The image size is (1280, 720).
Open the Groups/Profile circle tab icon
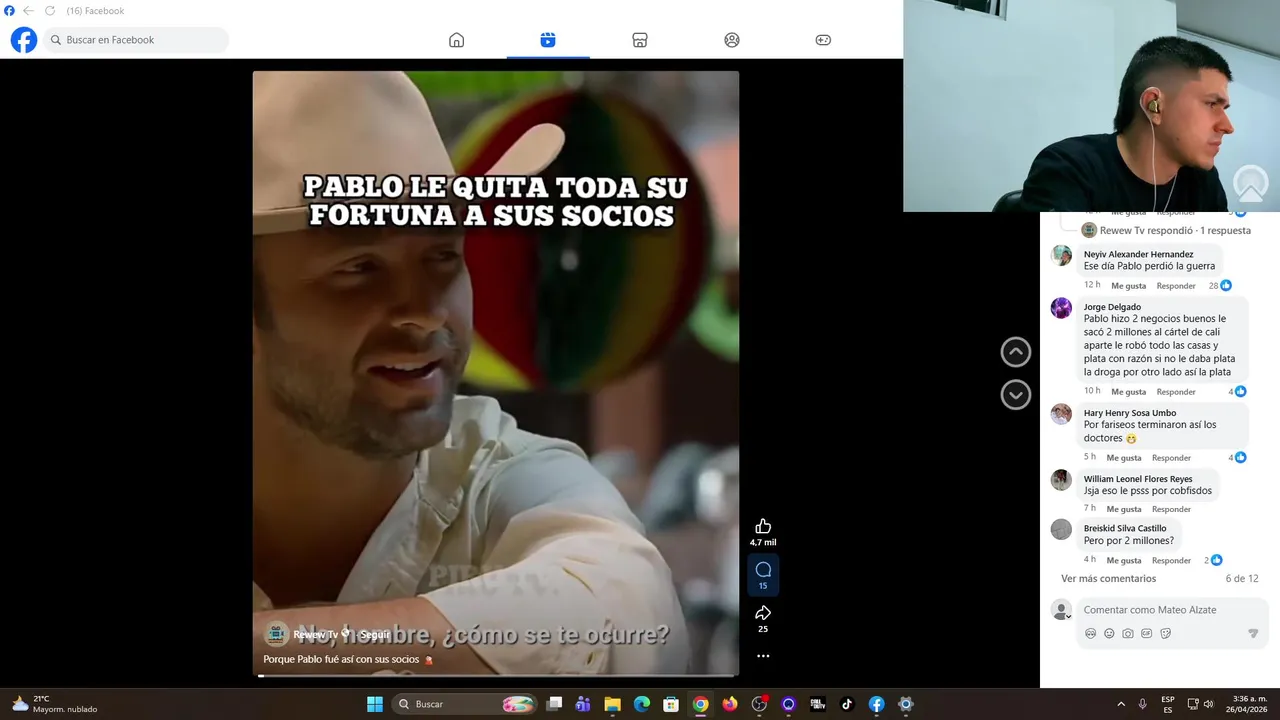coord(732,40)
